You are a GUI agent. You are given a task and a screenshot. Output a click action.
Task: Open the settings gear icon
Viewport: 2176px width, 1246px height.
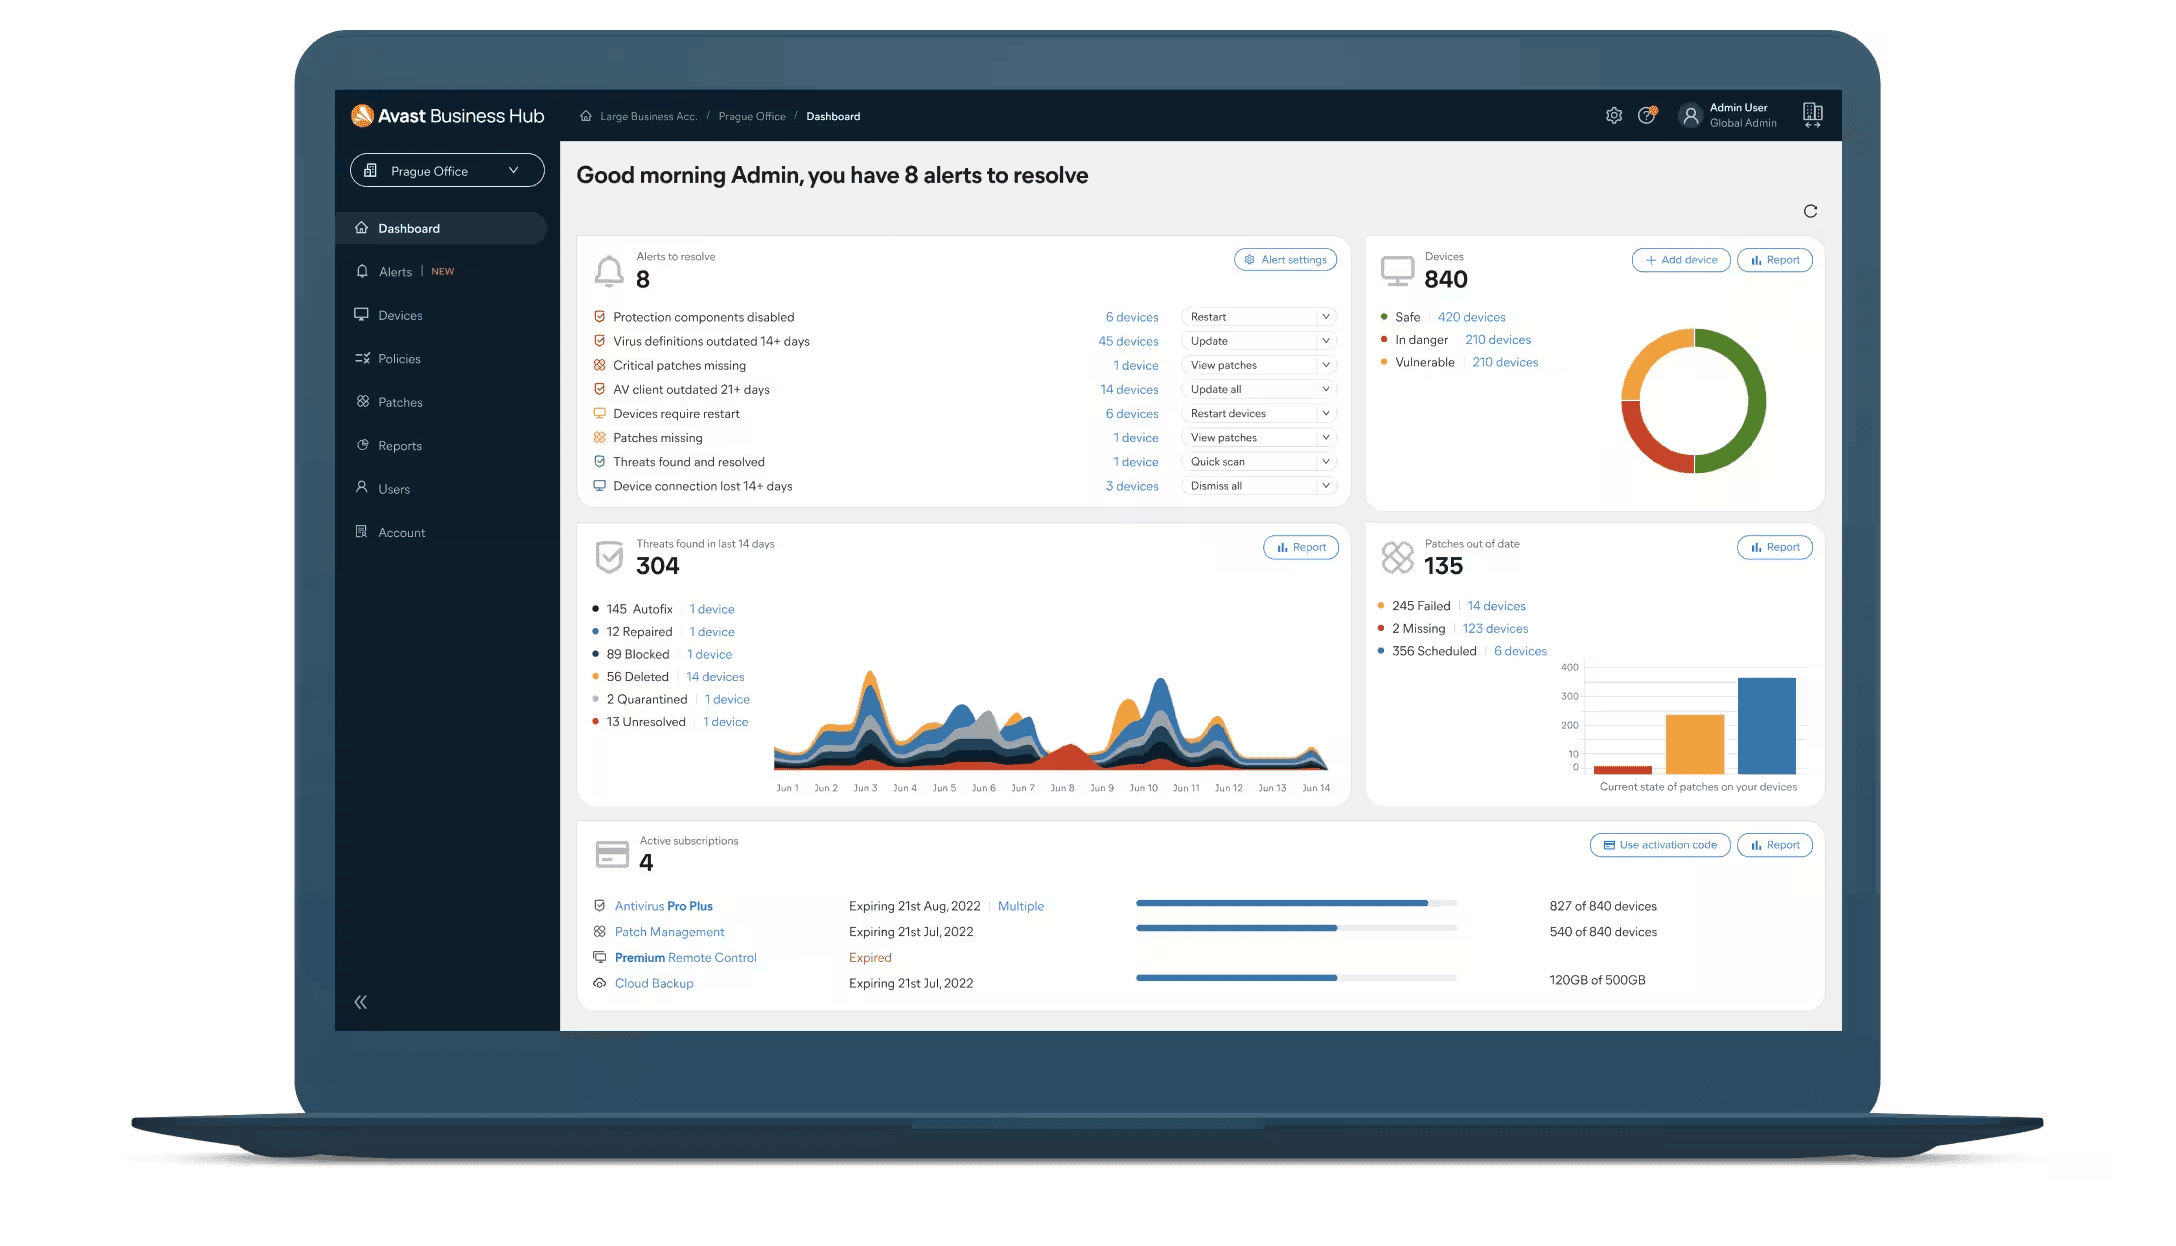(1614, 116)
